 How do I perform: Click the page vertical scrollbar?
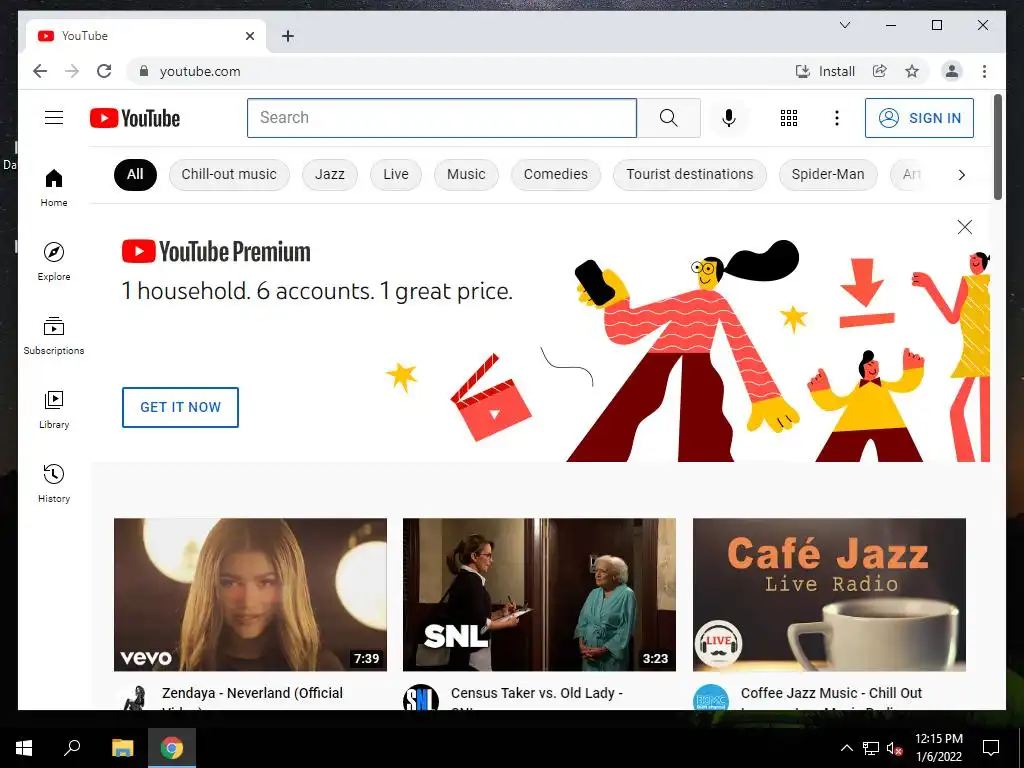[x=997, y=147]
